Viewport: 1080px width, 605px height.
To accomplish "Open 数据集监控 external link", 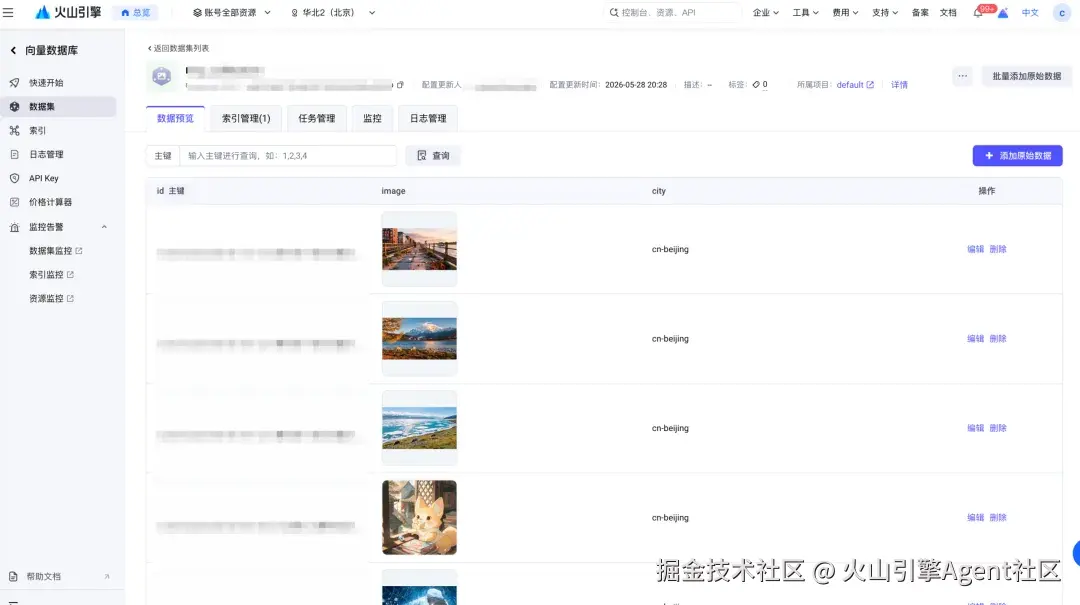I will [55, 251].
